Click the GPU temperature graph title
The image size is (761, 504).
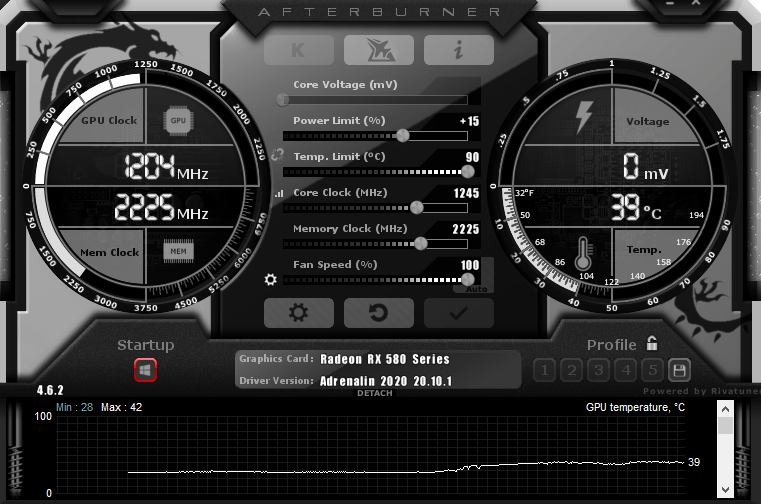(x=635, y=407)
